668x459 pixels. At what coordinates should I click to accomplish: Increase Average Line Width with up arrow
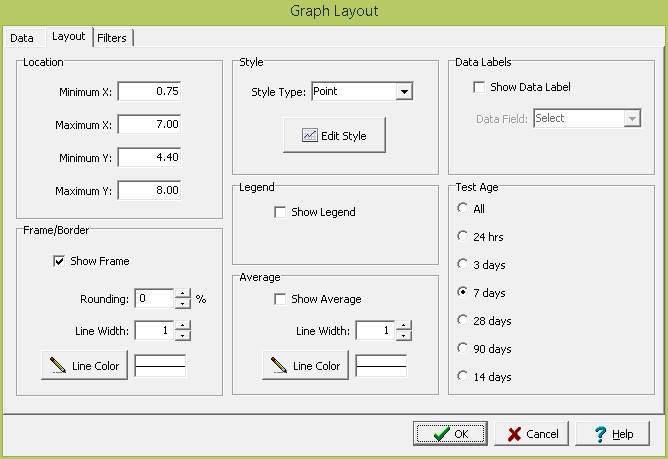tap(403, 325)
